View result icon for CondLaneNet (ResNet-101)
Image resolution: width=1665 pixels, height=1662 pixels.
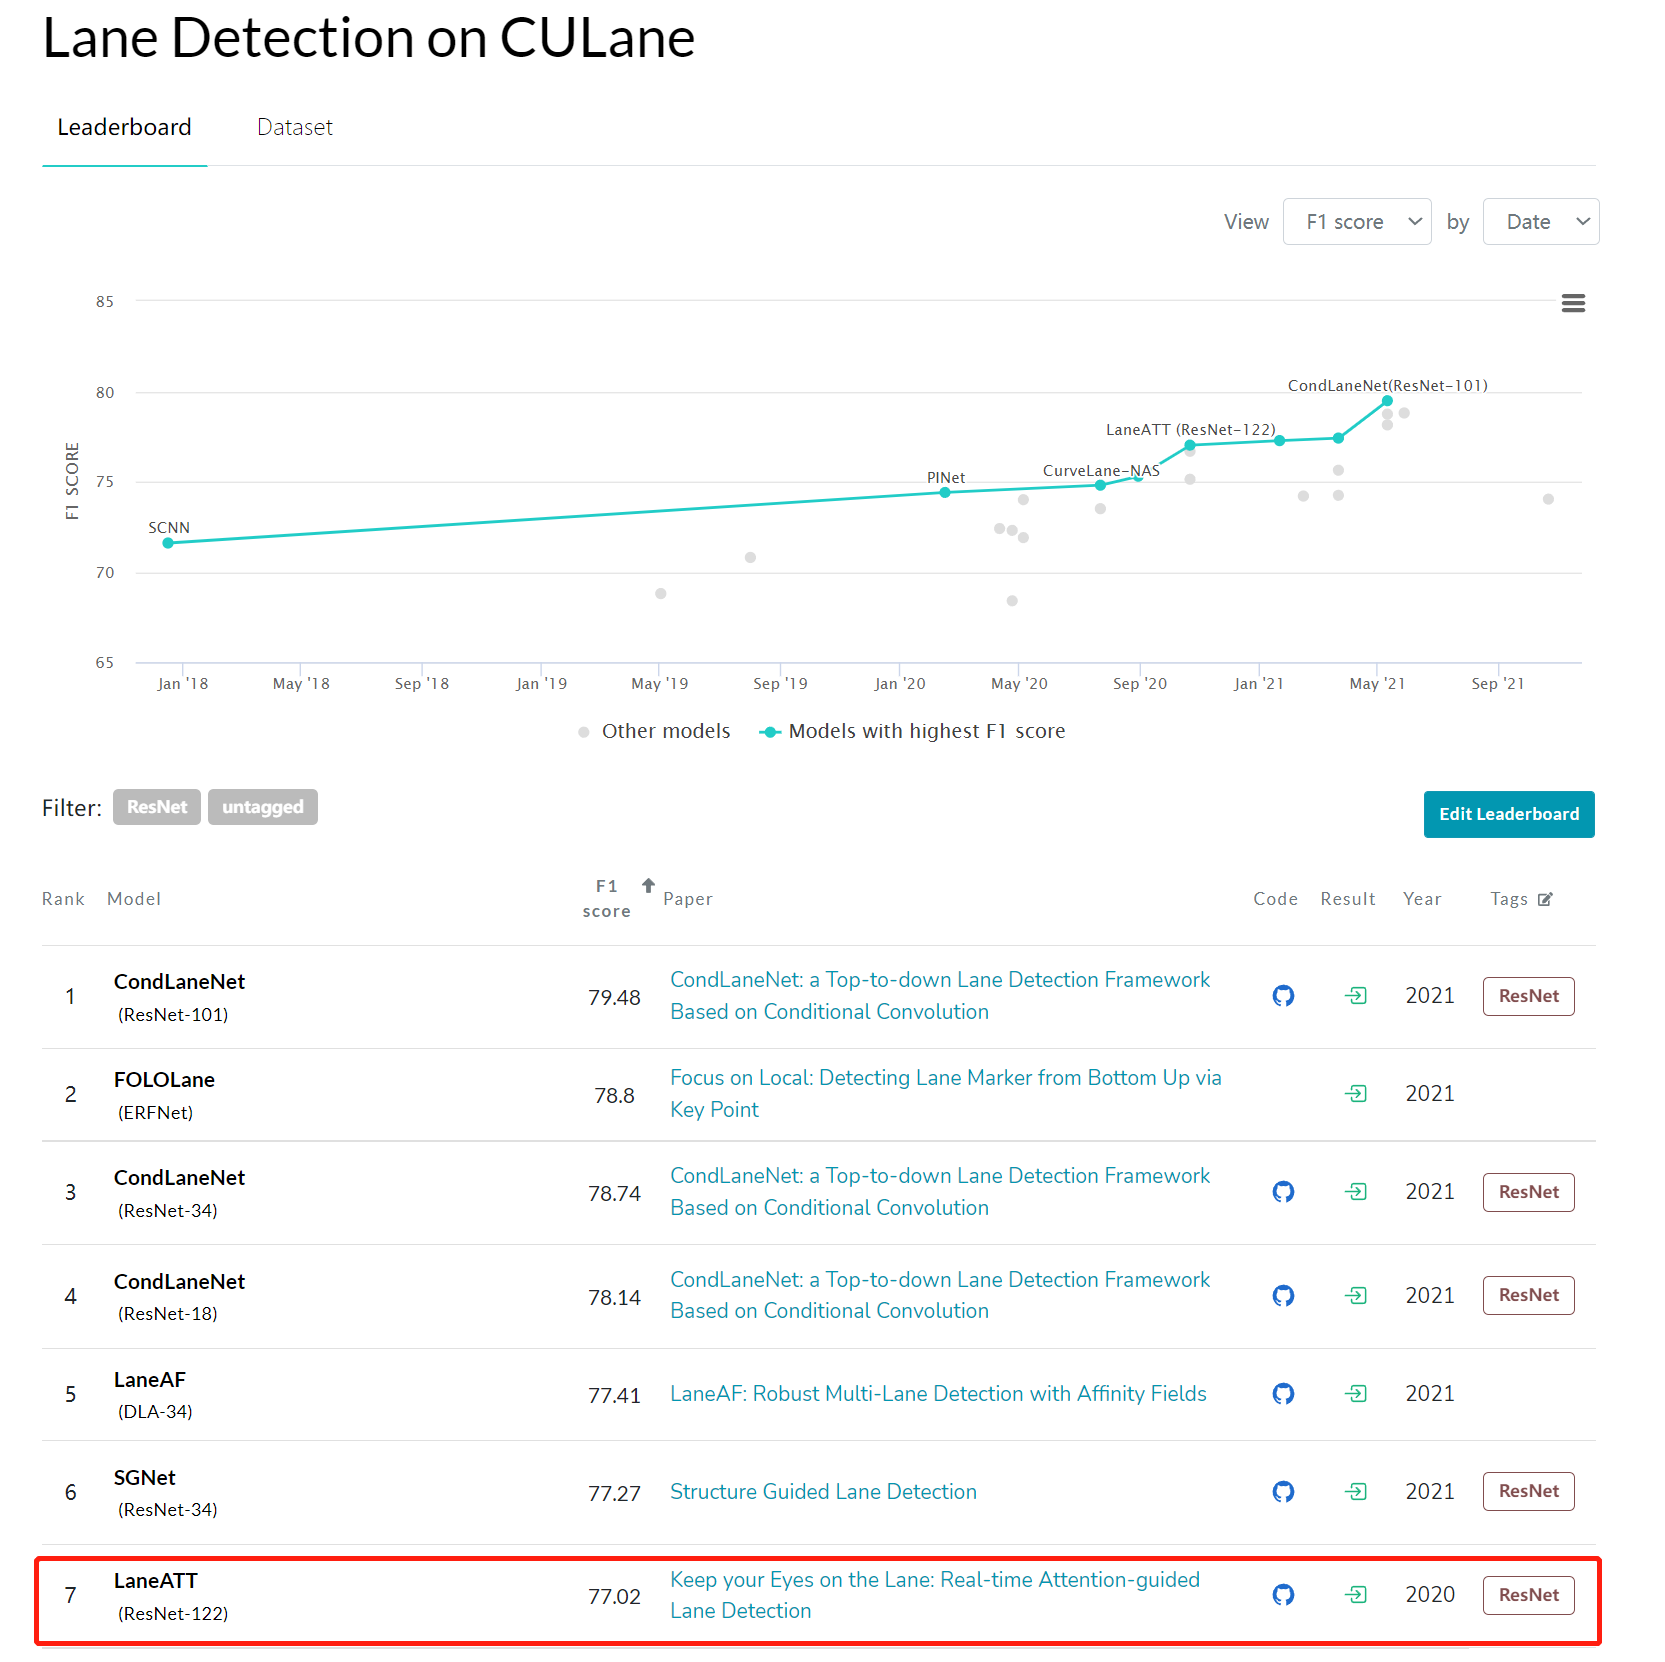tap(1356, 996)
